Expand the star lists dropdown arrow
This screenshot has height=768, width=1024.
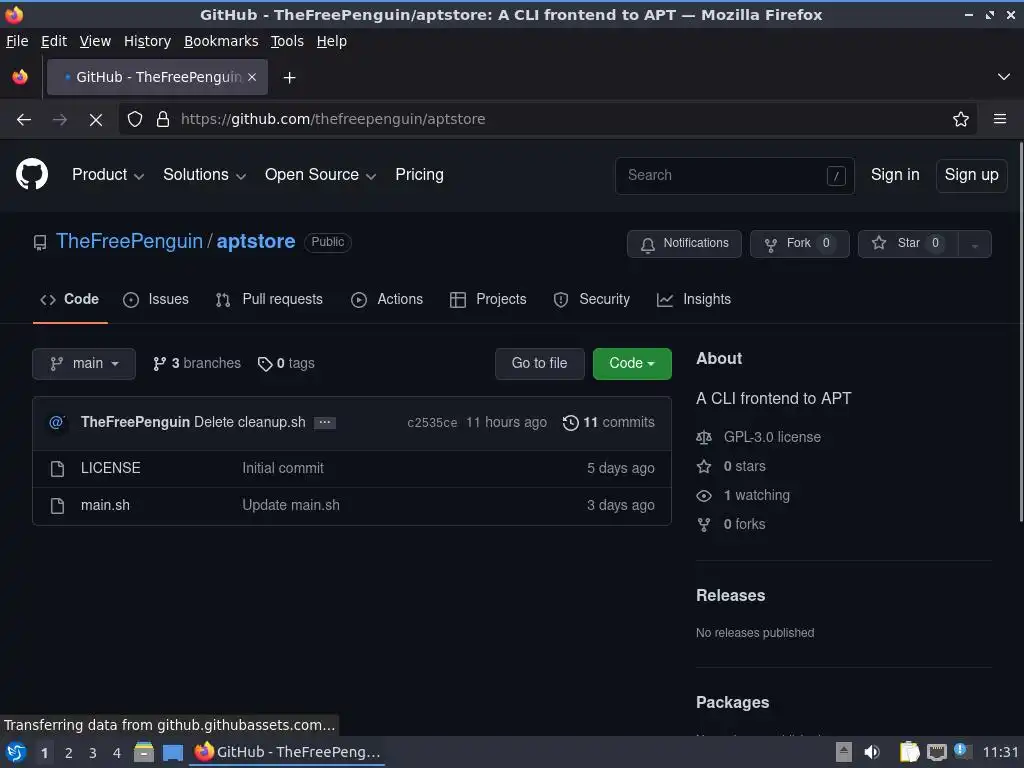[x=974, y=244]
